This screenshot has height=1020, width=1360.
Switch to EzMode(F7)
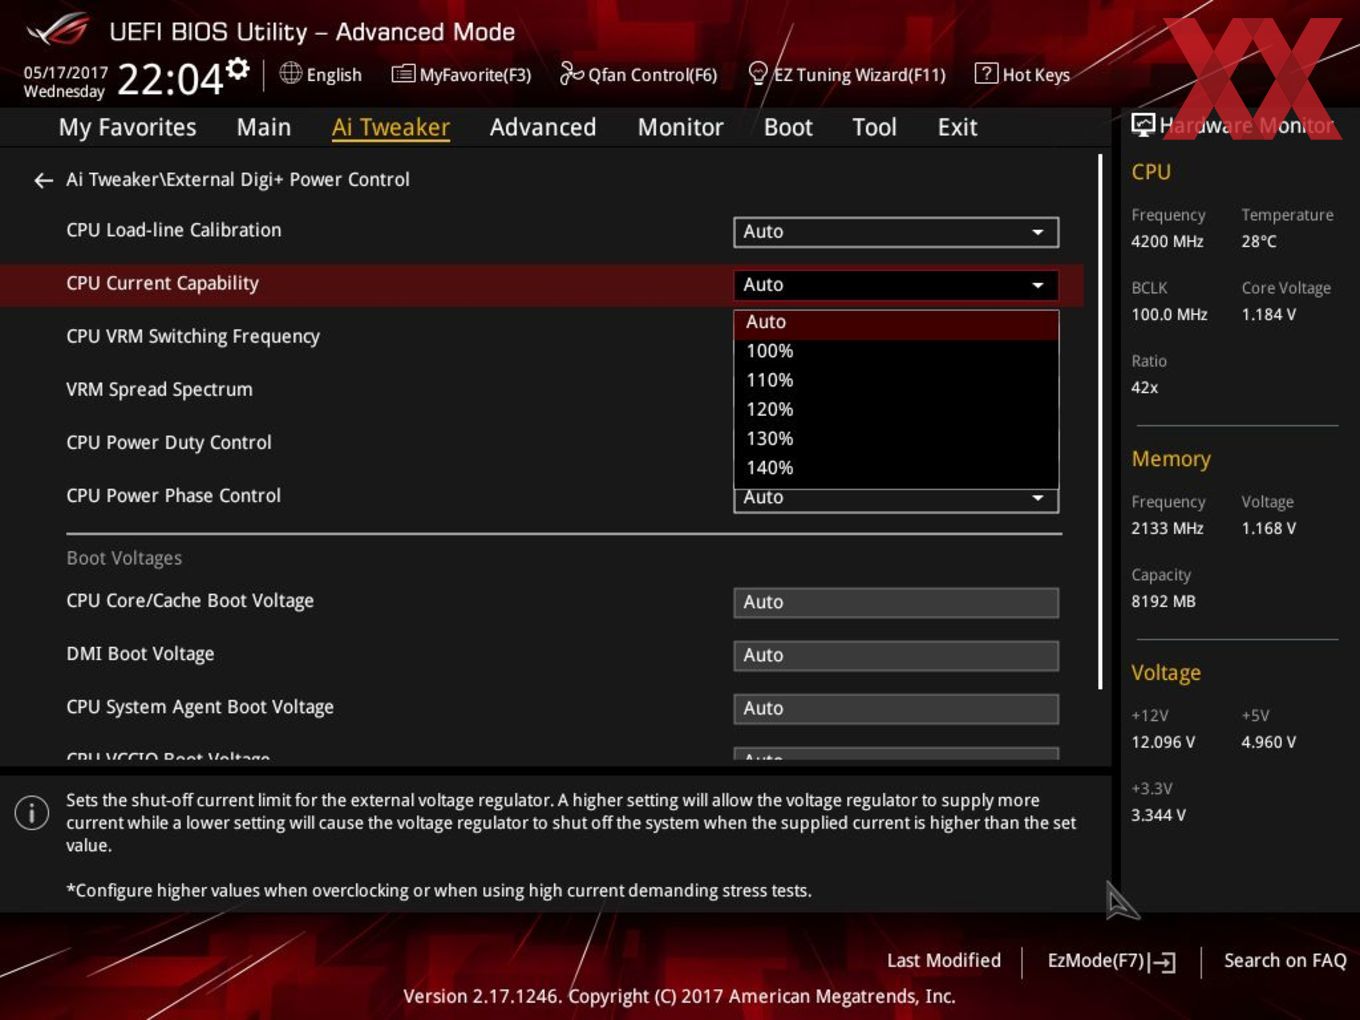coord(1111,961)
